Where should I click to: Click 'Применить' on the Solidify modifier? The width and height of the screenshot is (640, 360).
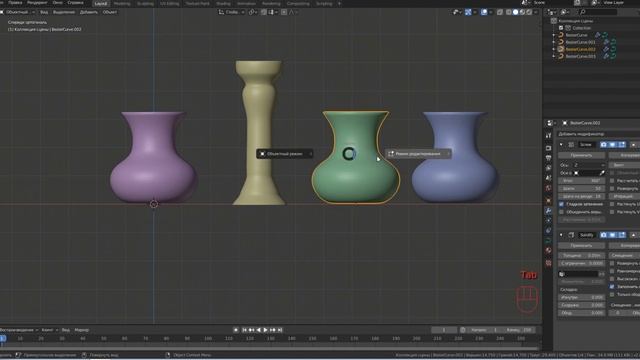coord(582,246)
